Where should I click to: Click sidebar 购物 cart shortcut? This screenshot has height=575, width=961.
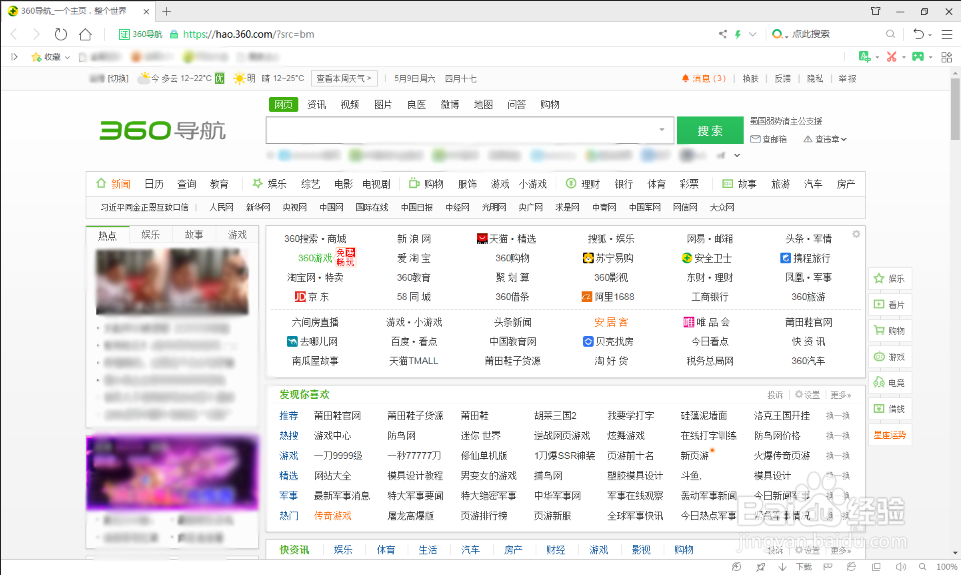point(890,330)
